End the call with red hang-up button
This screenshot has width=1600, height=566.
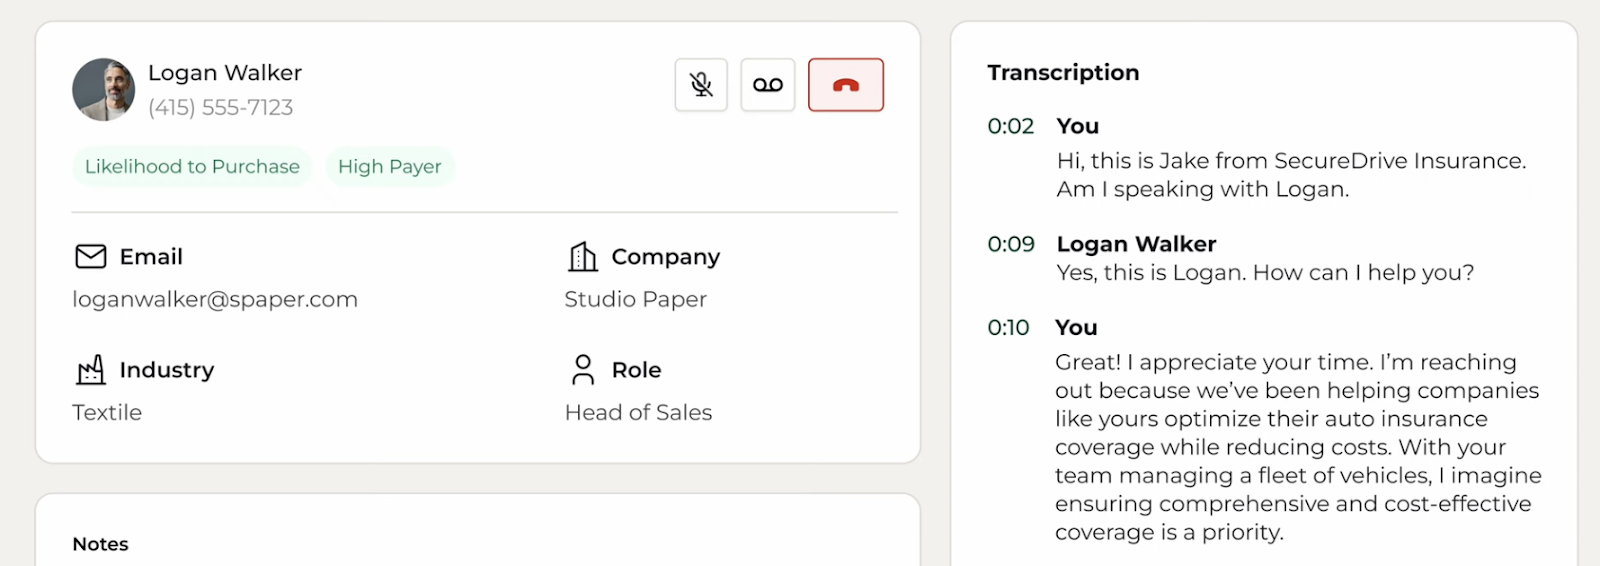(846, 85)
